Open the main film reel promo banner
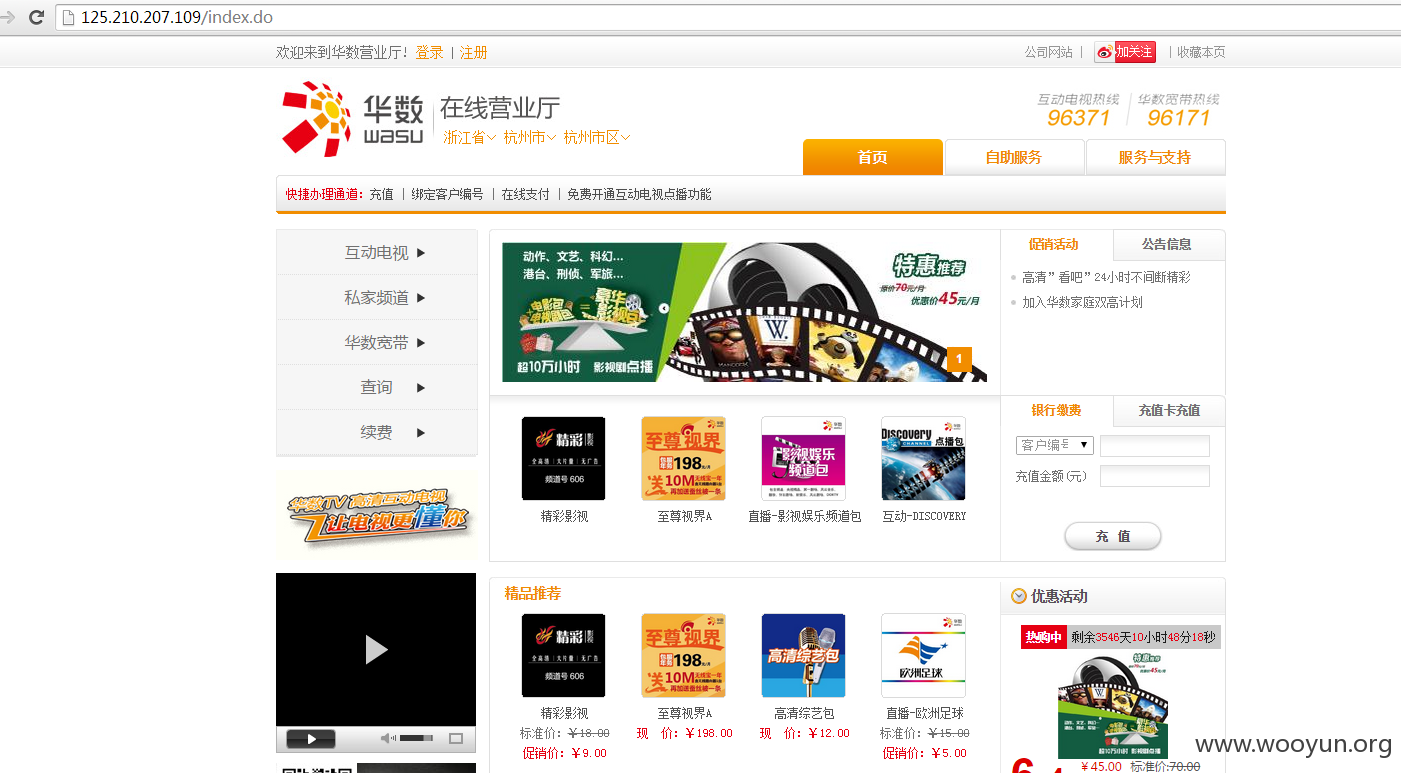1401x773 pixels. [x=744, y=312]
